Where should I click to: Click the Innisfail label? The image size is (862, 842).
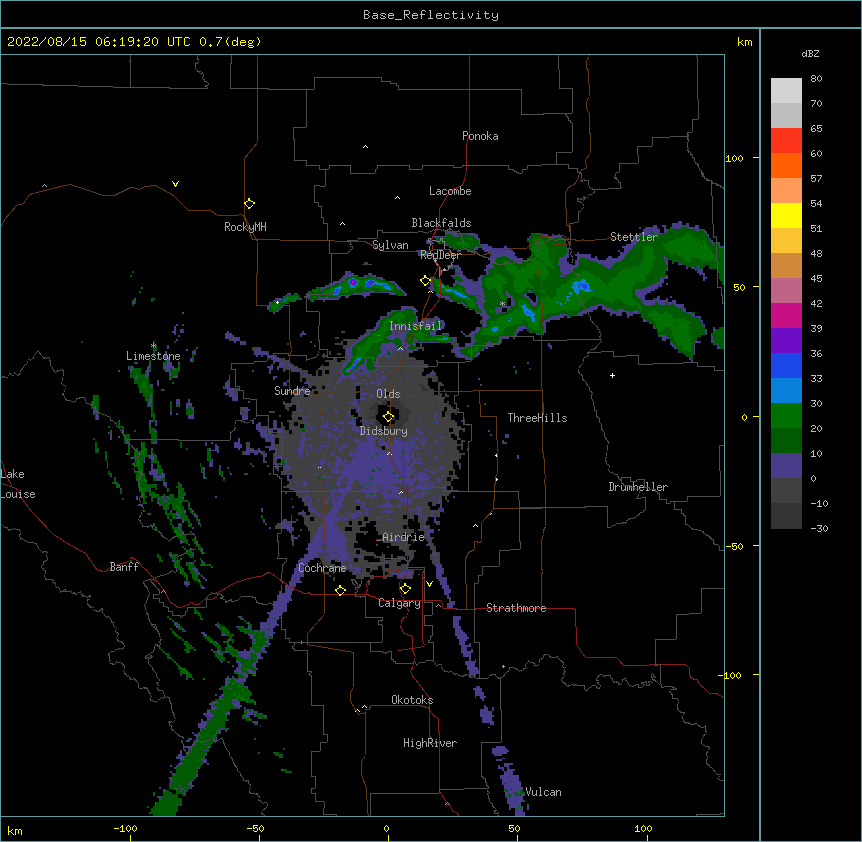point(416,326)
